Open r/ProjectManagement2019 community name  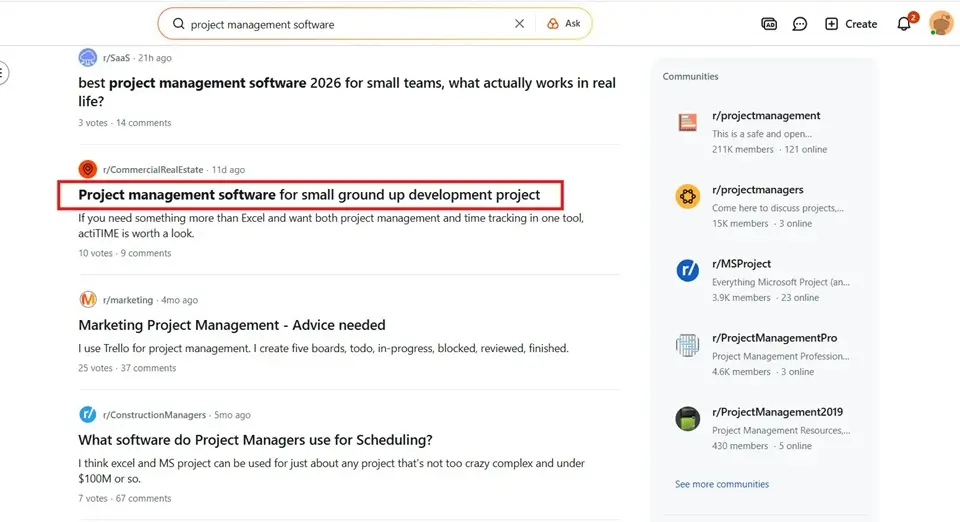pos(778,412)
